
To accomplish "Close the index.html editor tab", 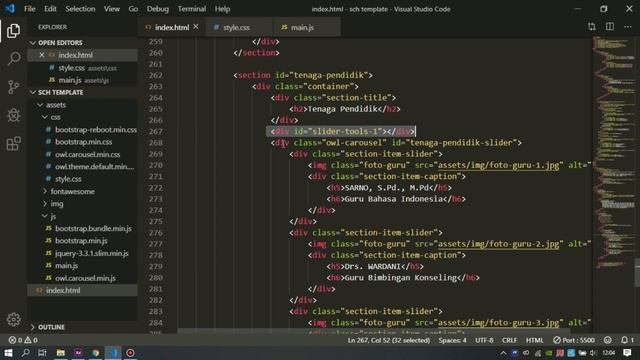I will [x=196, y=27].
